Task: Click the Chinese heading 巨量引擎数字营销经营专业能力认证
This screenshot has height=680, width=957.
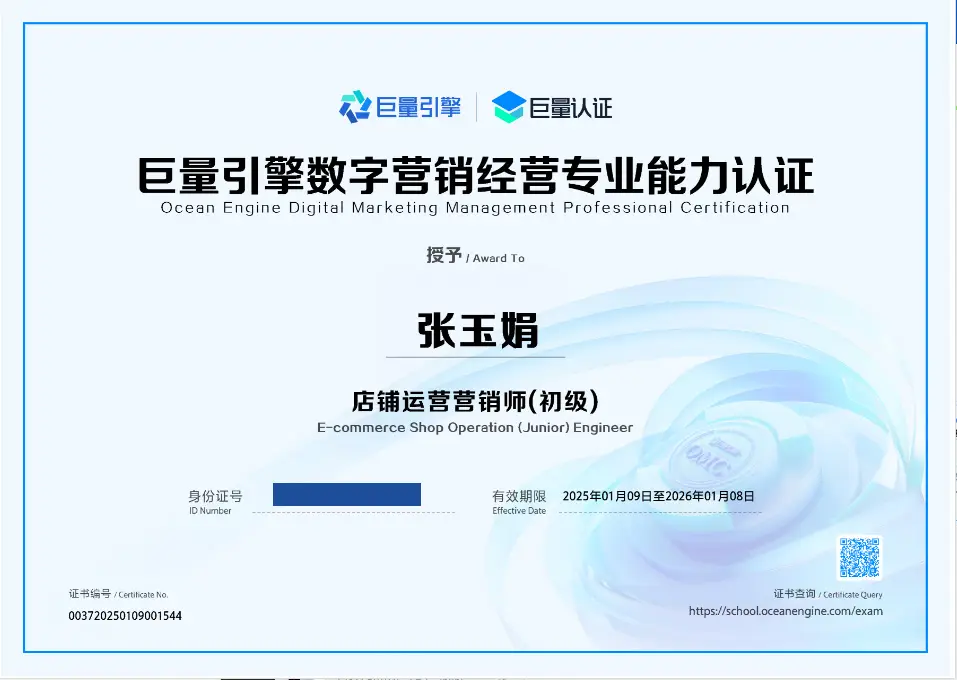Action: (475, 177)
